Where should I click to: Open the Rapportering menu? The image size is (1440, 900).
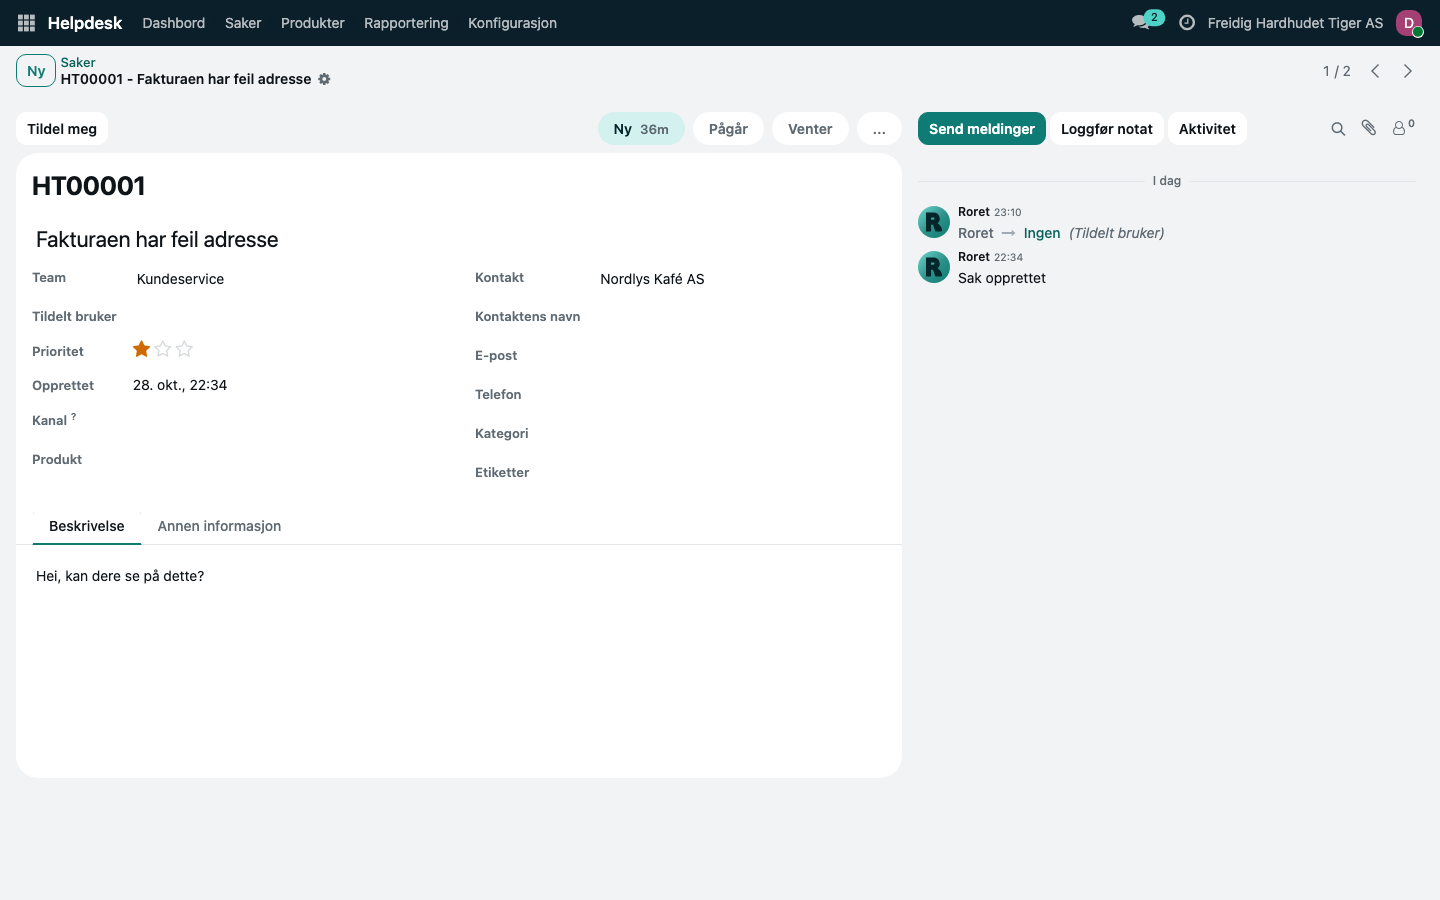click(406, 23)
